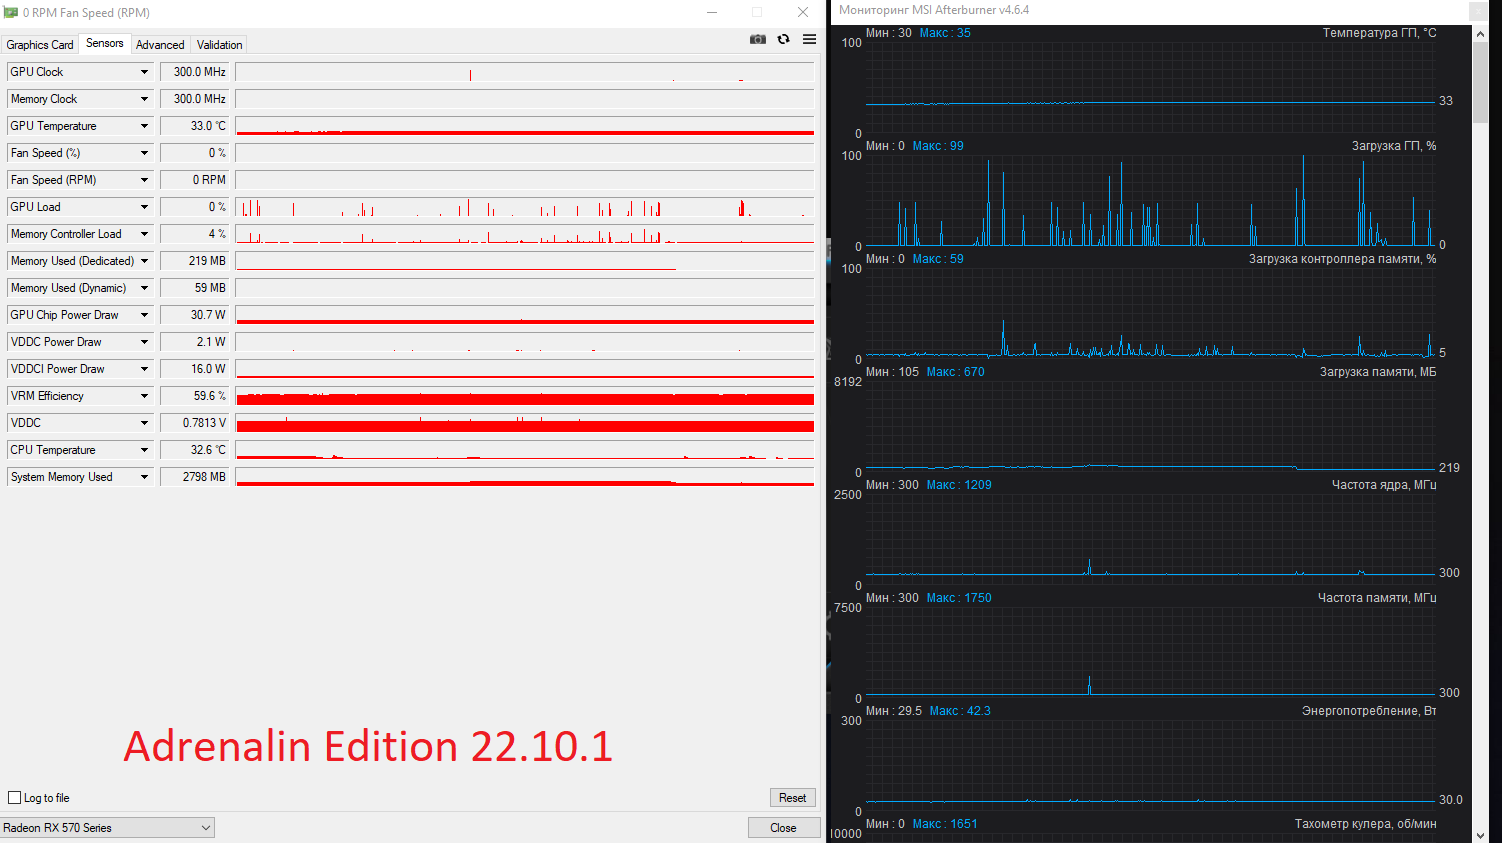Screen dimensions: 1502x843
Task: Click the GPU Clock value 300.0 MHz
Action: (x=195, y=72)
